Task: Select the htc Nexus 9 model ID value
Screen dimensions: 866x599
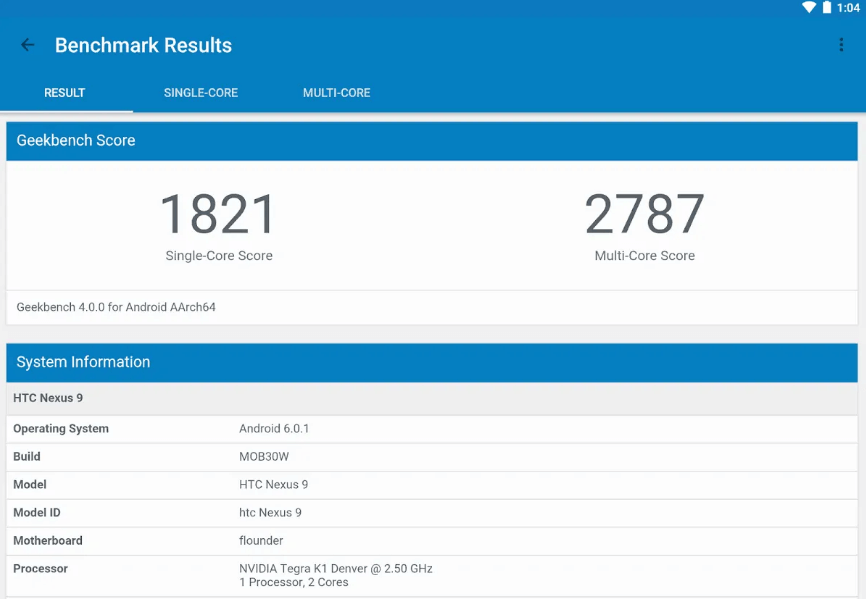Action: (x=270, y=513)
